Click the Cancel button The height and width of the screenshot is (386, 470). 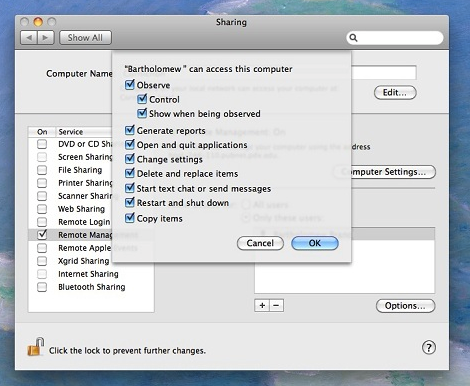(260, 243)
